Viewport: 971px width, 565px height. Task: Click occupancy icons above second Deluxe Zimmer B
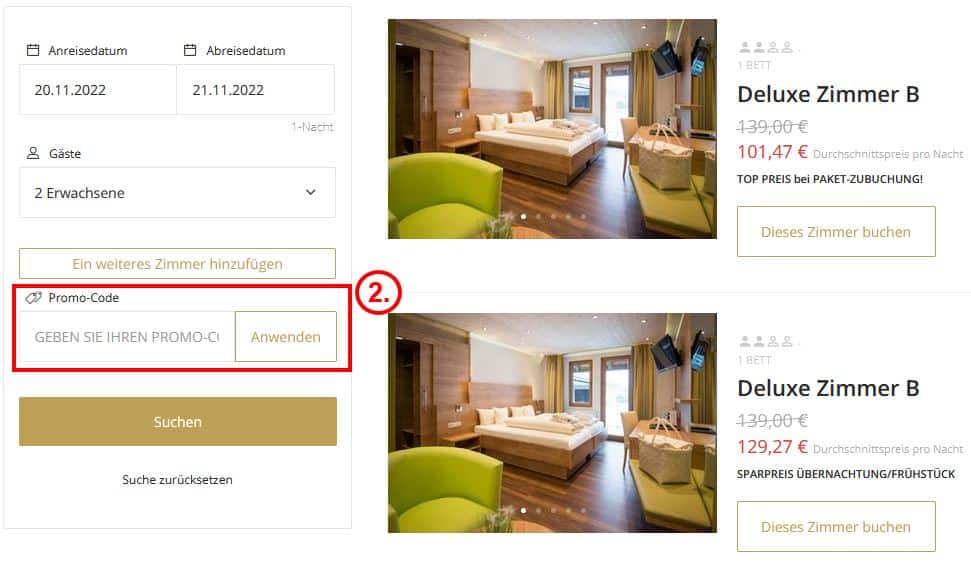766,341
